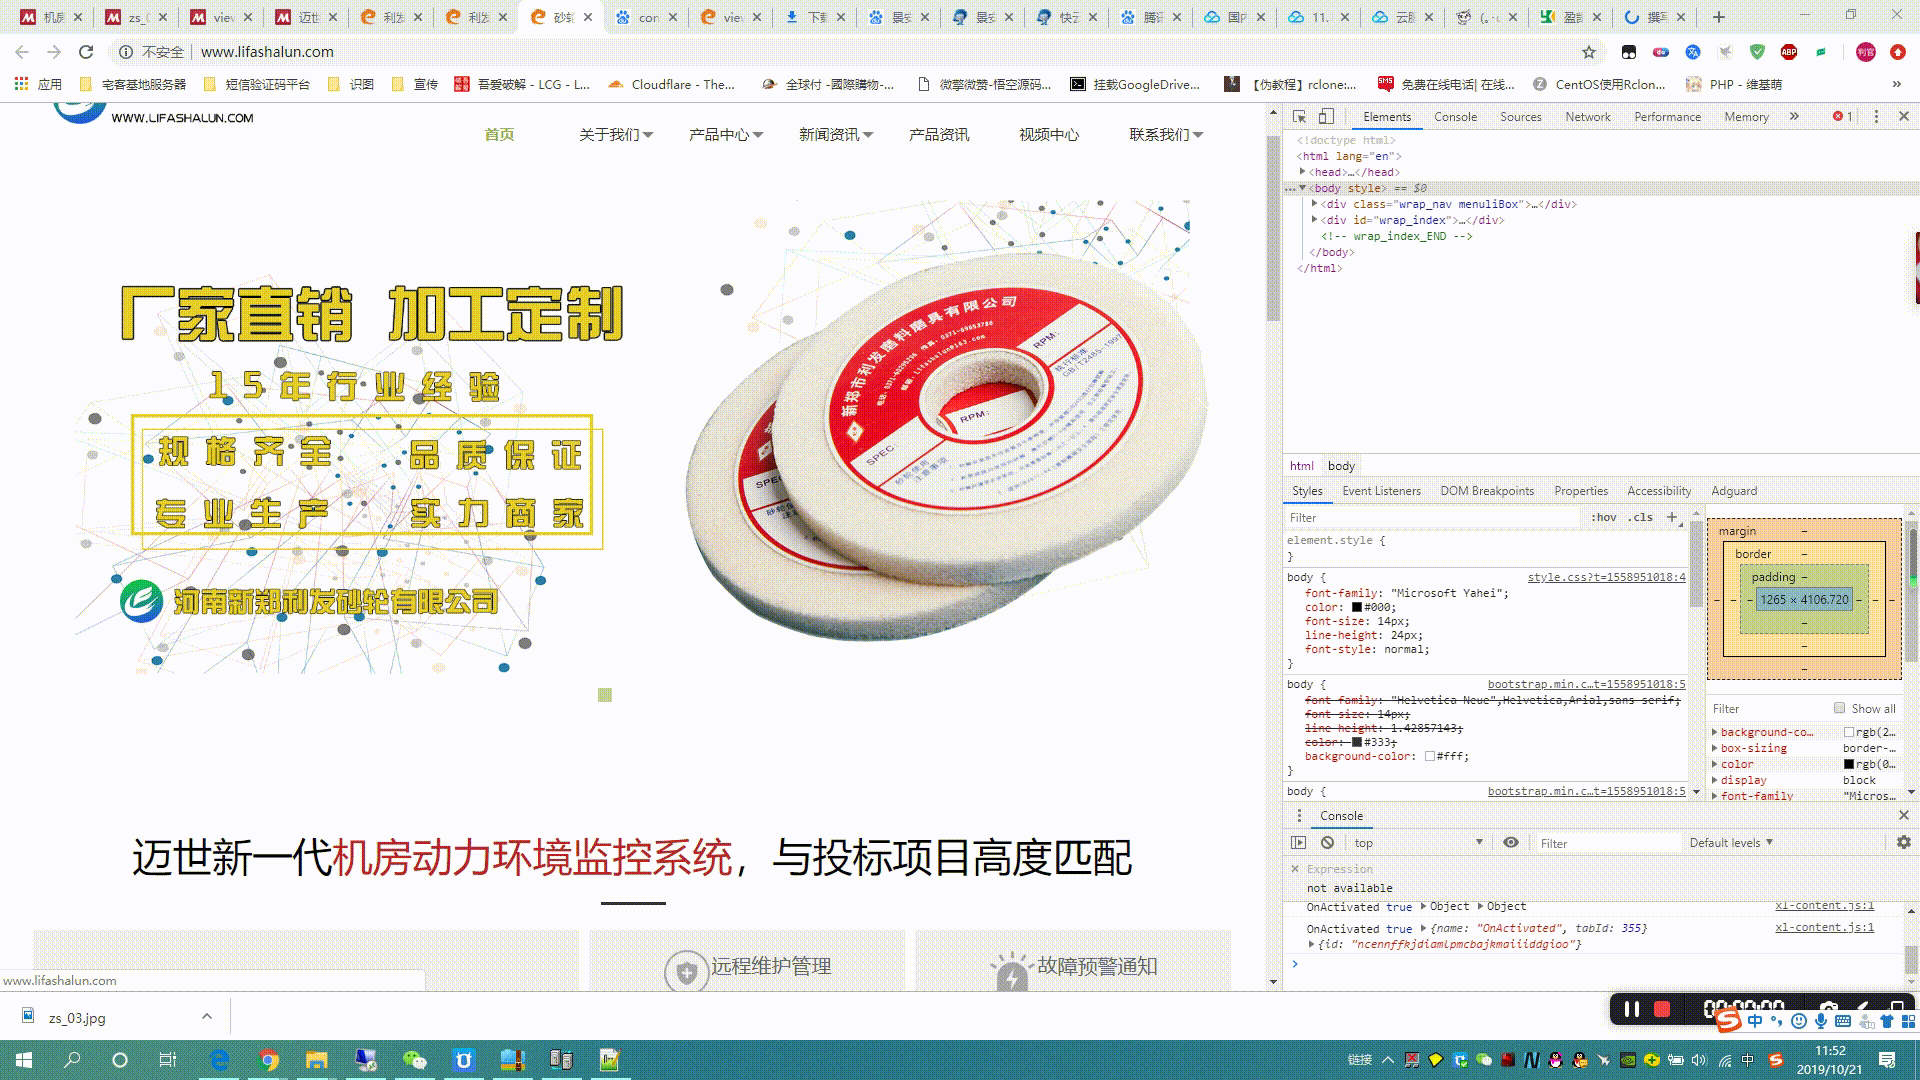Expand the head element node
This screenshot has height=1080, width=1920.
[x=1303, y=172]
